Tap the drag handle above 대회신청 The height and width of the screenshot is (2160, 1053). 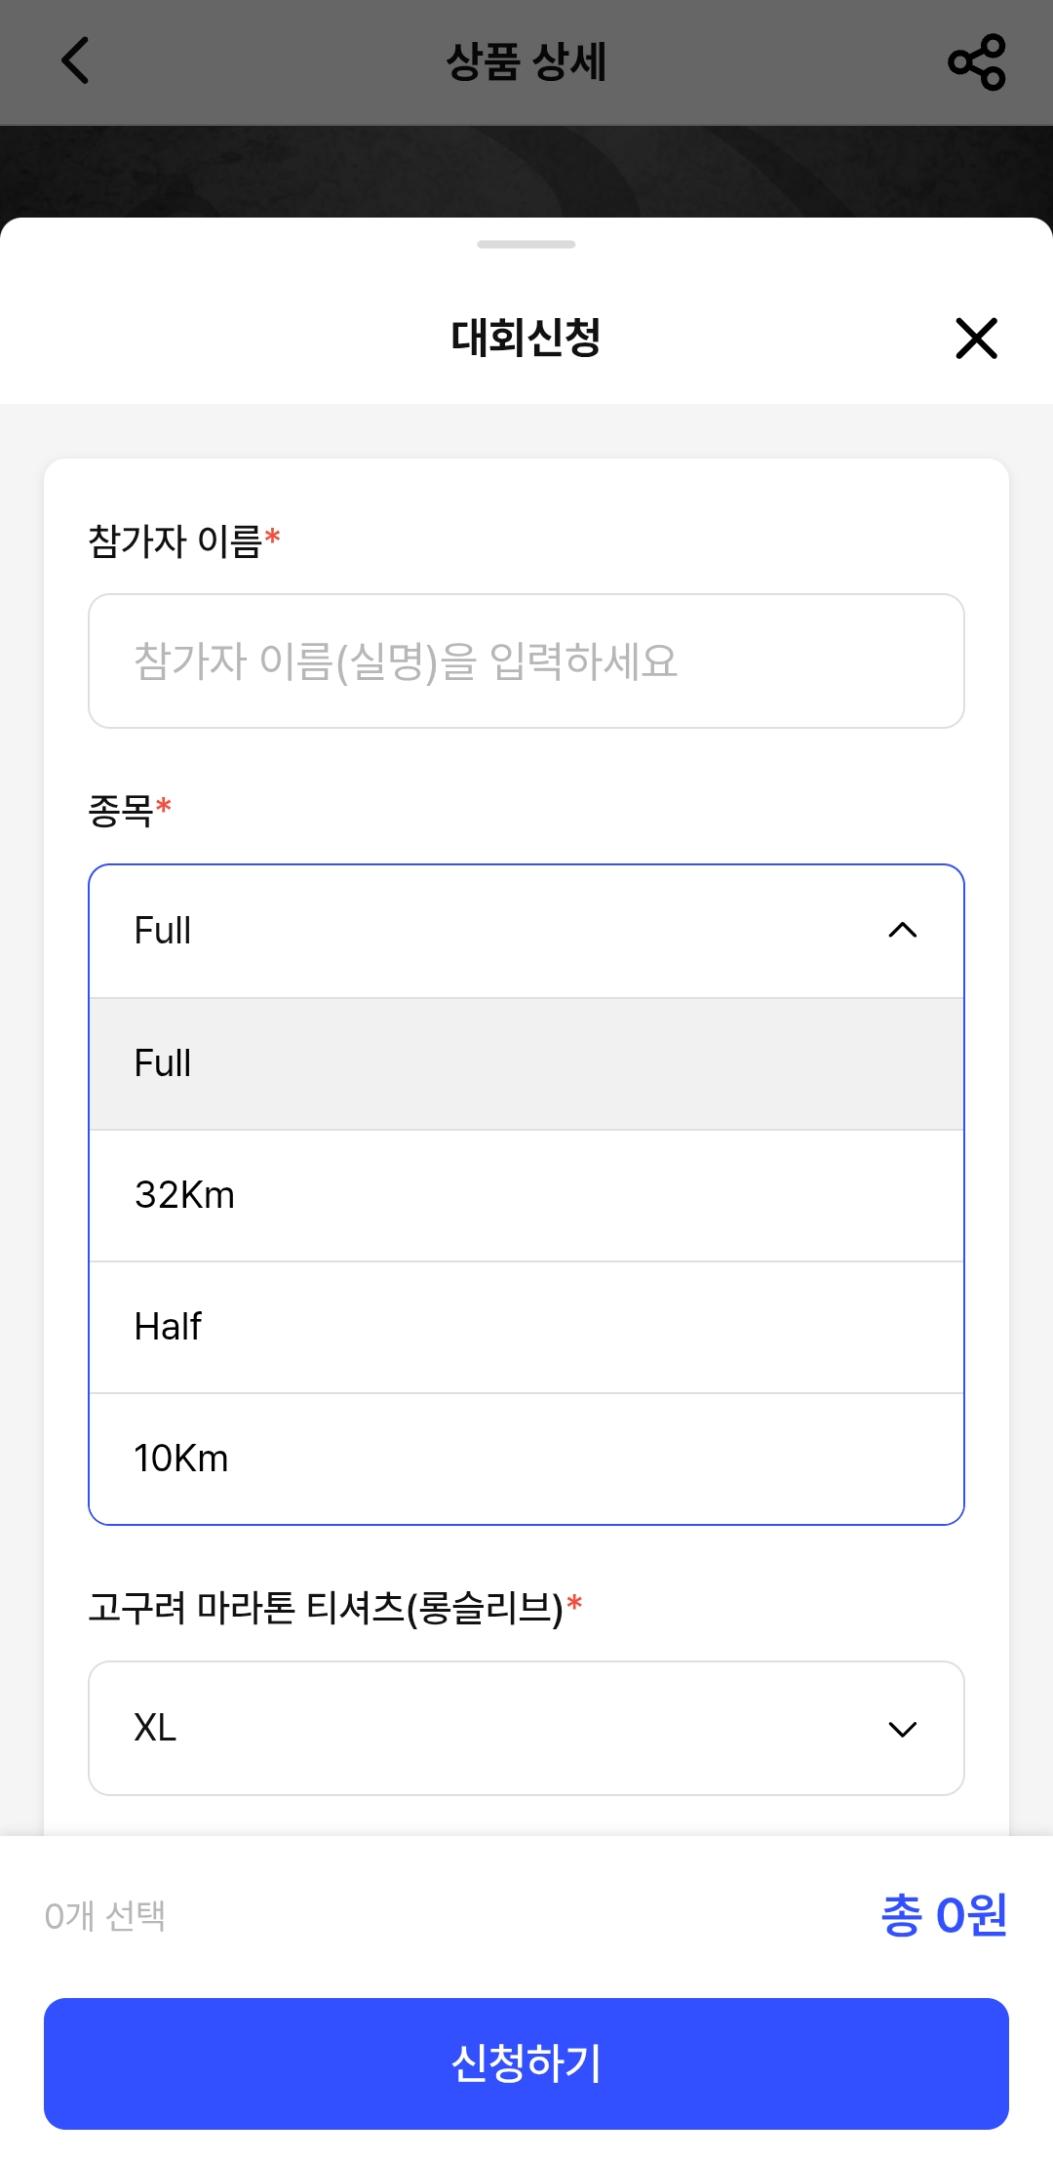[x=526, y=243]
